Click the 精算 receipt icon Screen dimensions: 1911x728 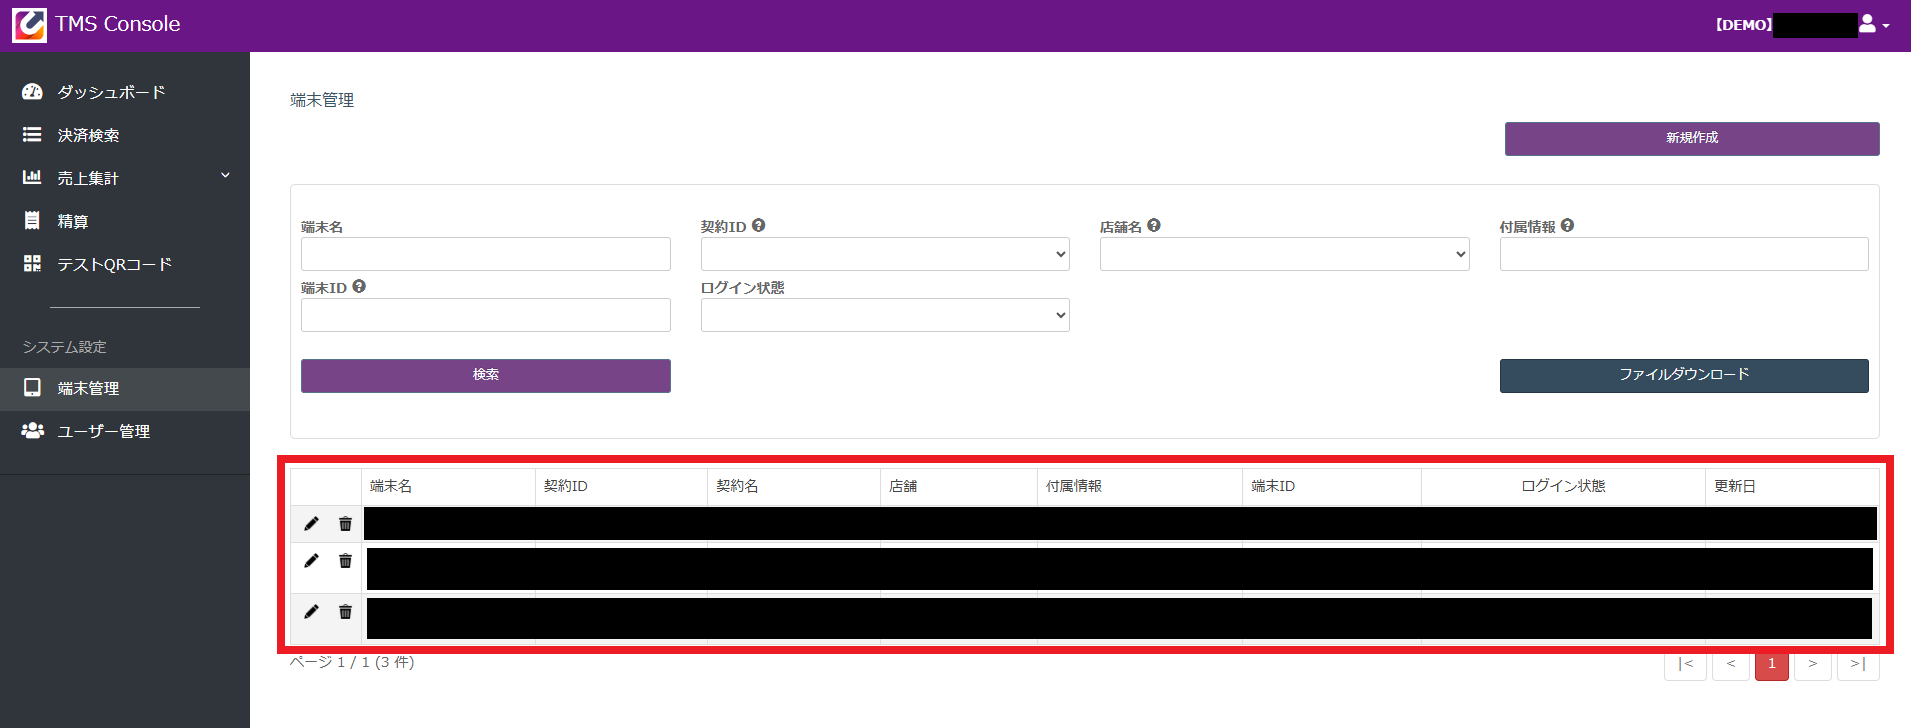coord(32,220)
